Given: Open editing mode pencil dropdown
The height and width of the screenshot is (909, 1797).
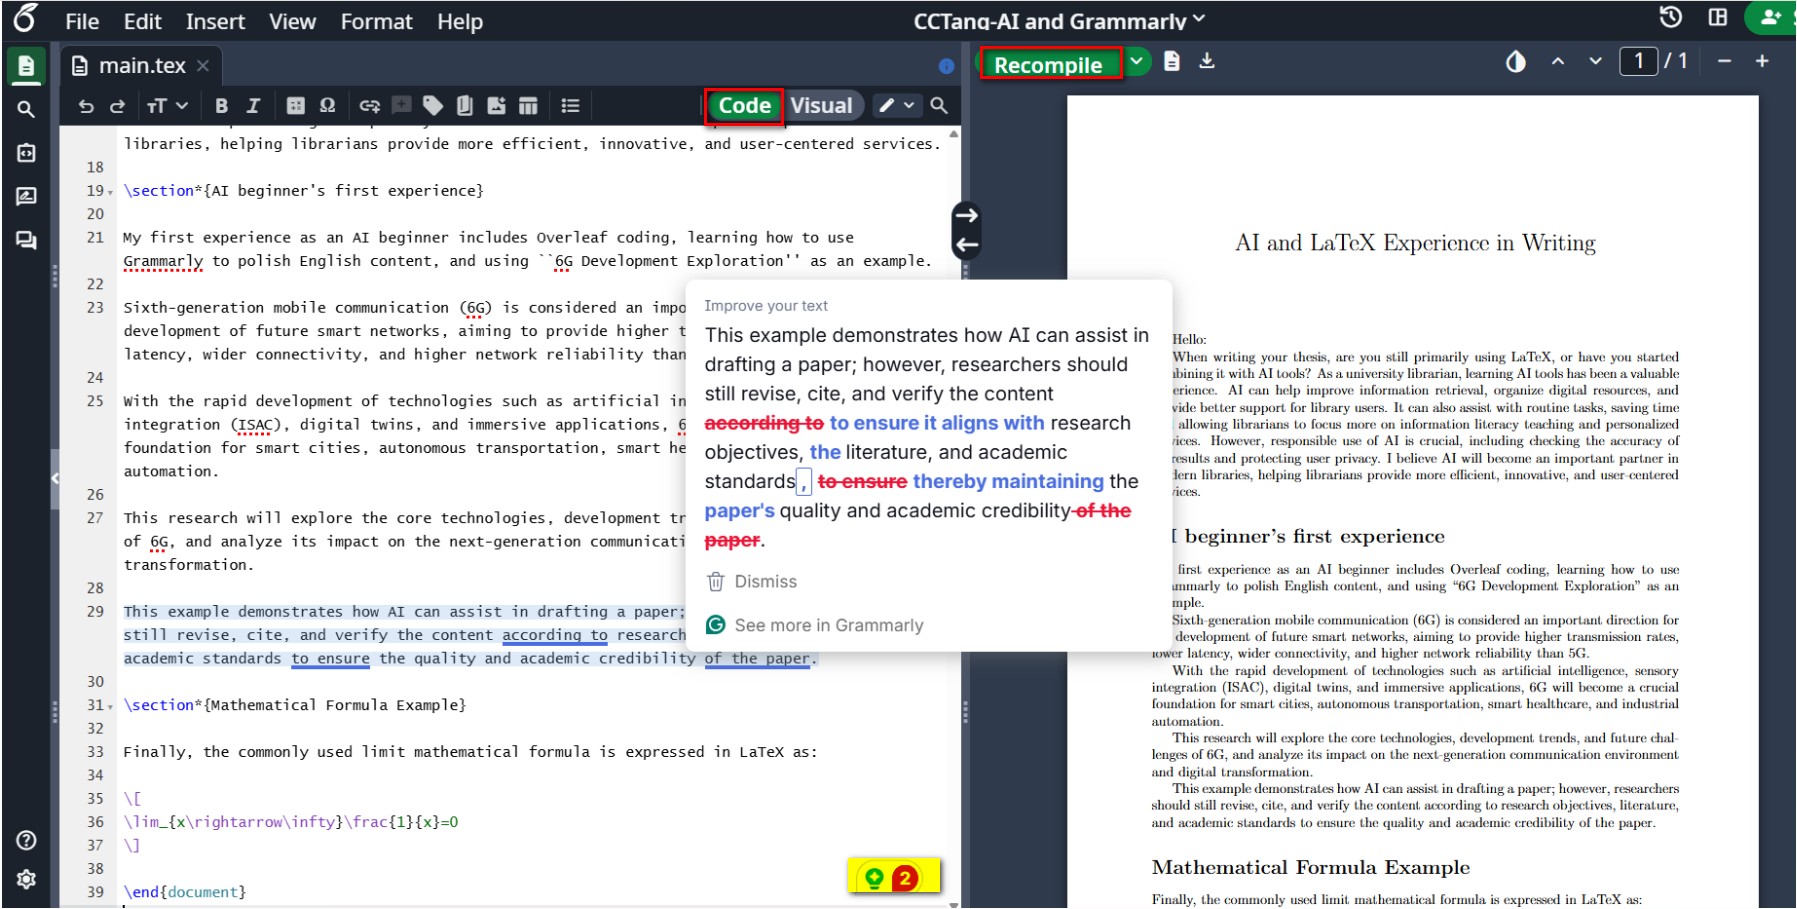Looking at the screenshot, I should (896, 105).
